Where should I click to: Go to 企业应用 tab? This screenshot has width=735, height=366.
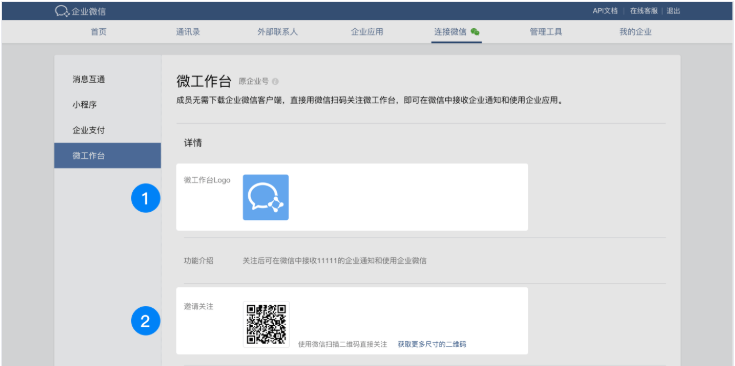[x=367, y=32]
